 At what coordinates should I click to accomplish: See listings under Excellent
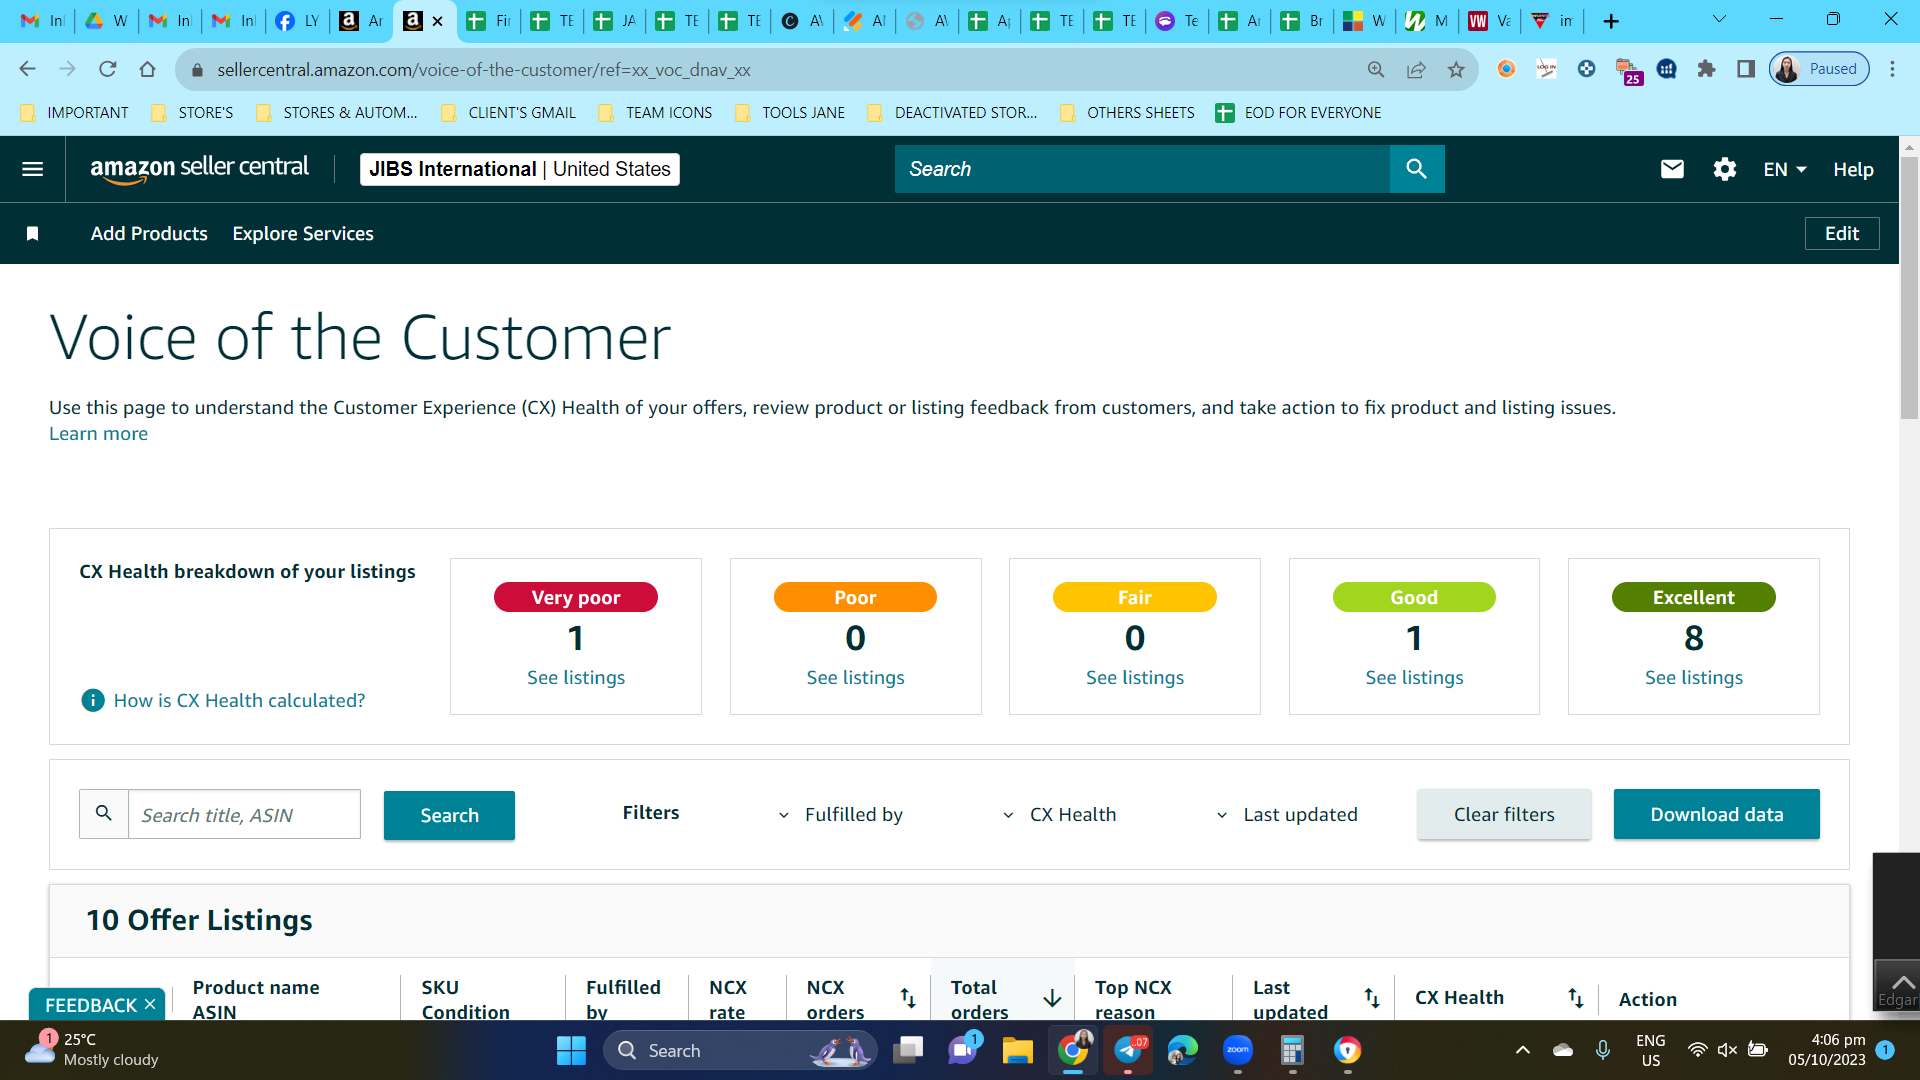pos(1694,677)
